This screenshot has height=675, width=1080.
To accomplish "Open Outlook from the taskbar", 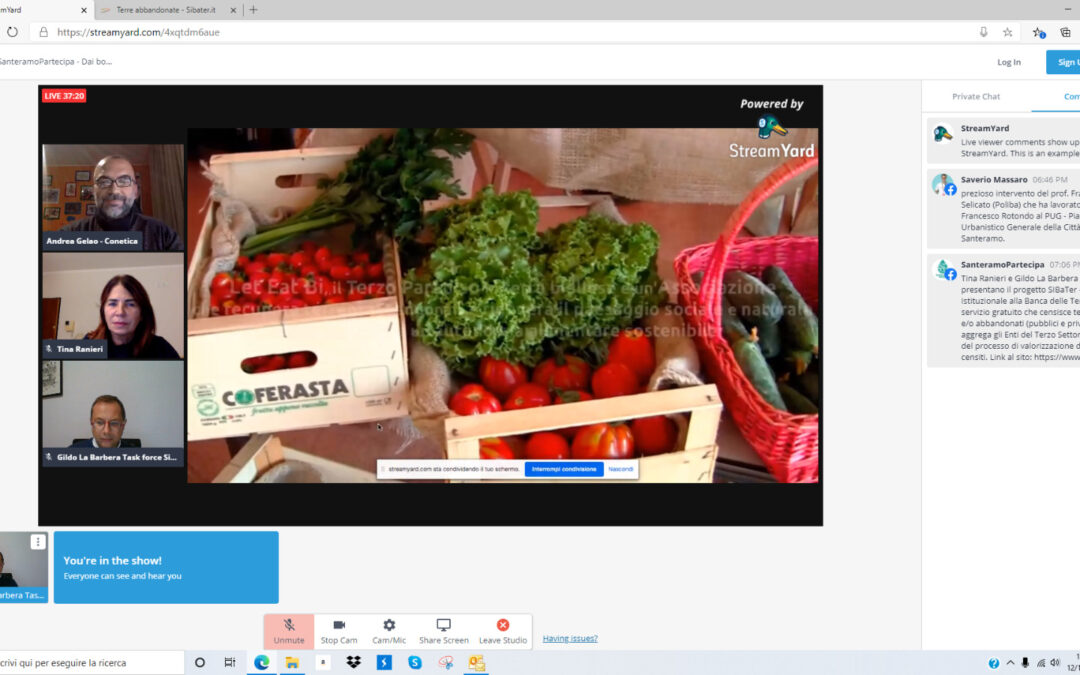I will (476, 663).
